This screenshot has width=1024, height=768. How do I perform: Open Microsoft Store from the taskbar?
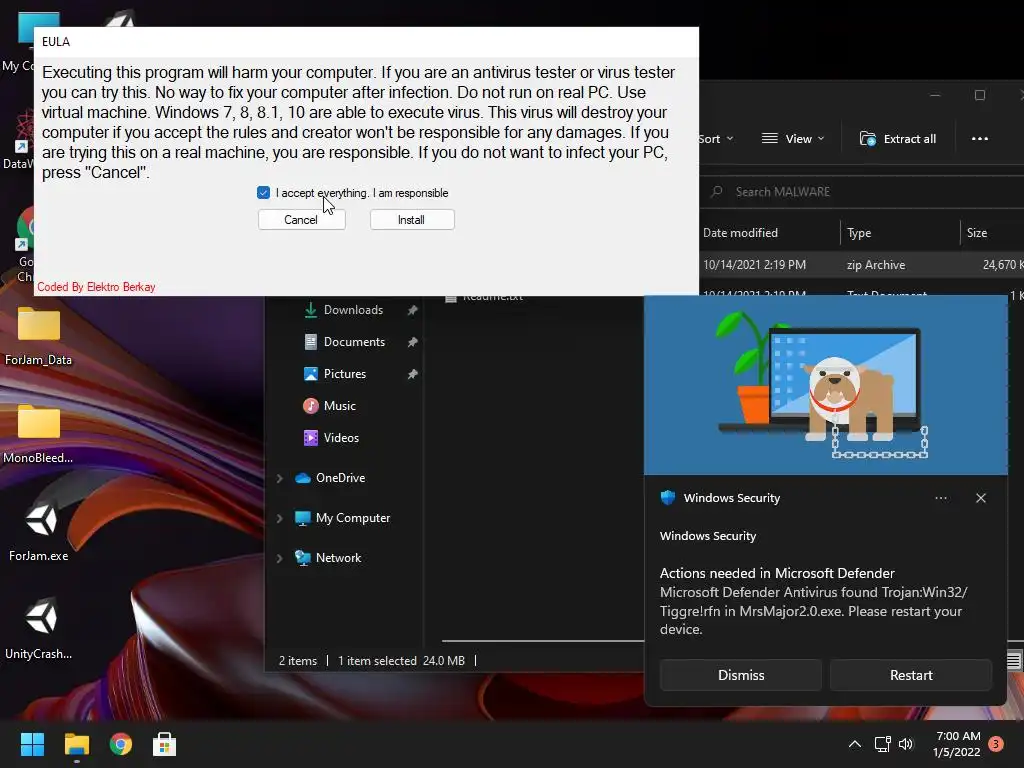165,744
